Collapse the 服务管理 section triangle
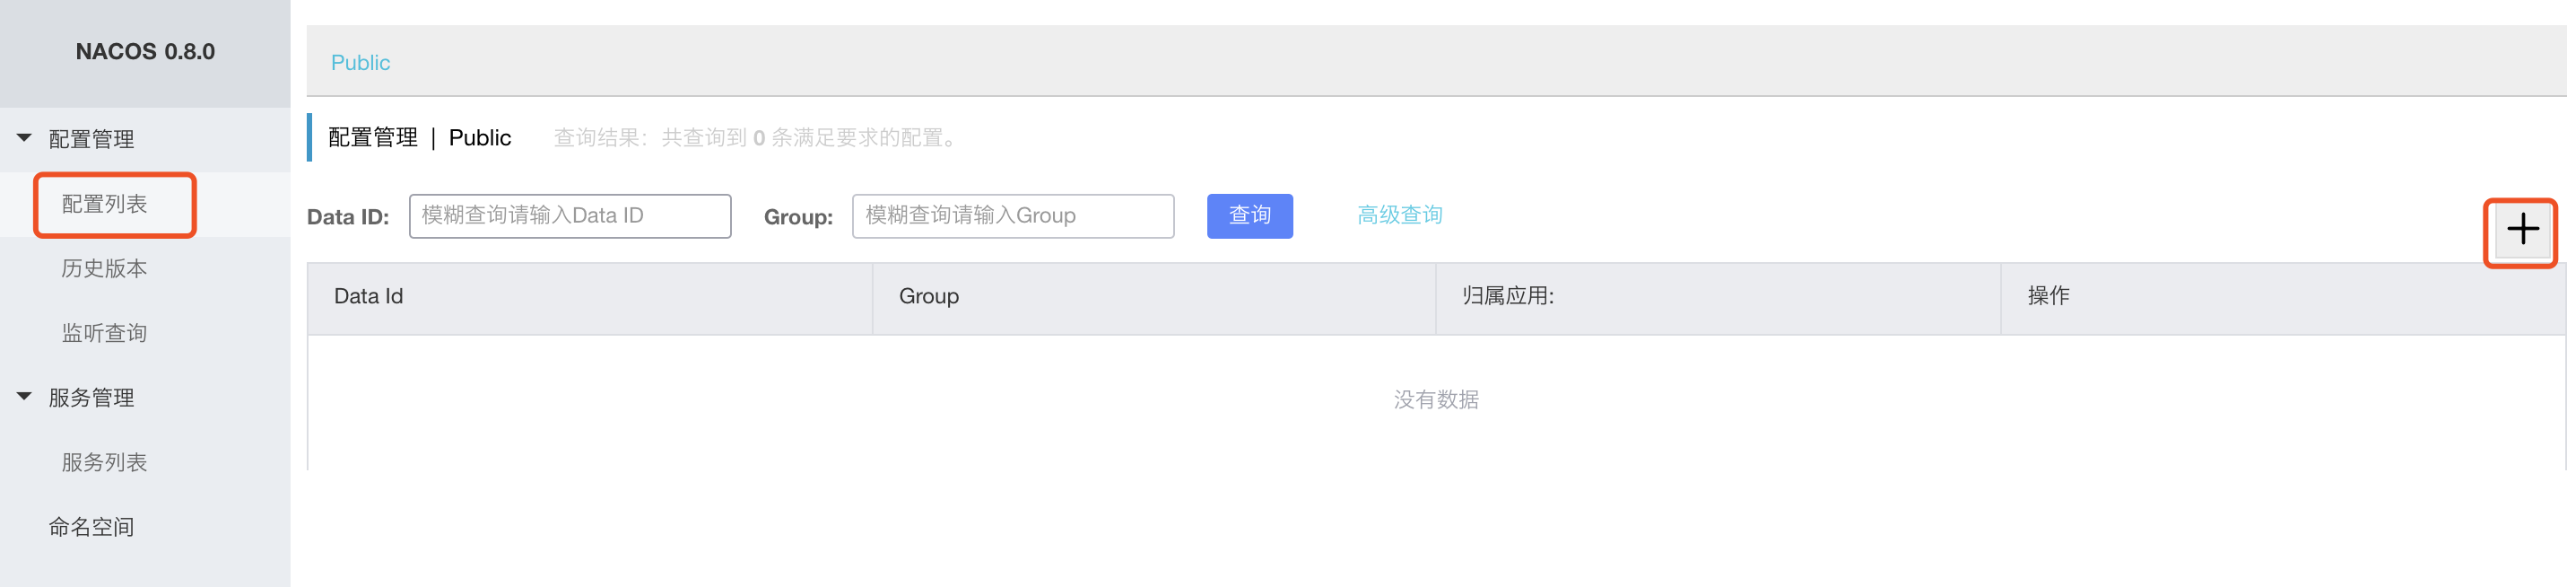 click(24, 397)
